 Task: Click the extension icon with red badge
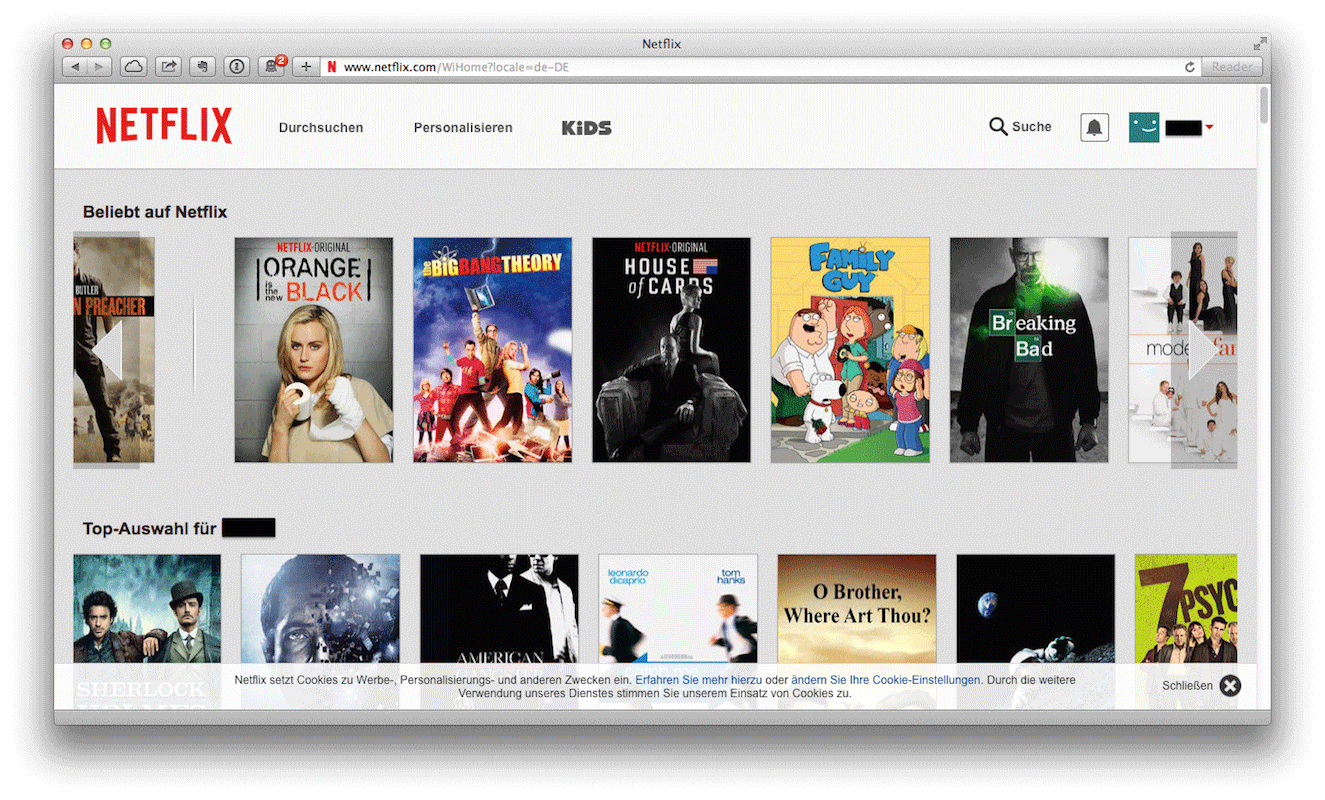(271, 67)
